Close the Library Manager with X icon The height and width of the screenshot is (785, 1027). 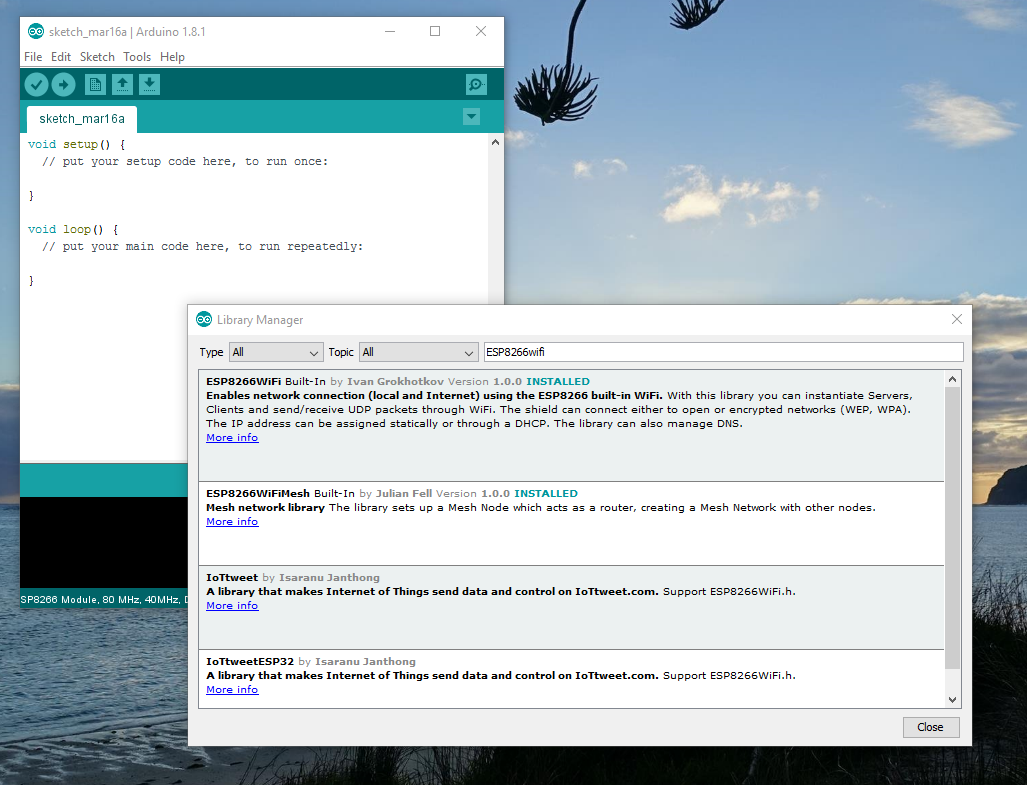tap(956, 320)
